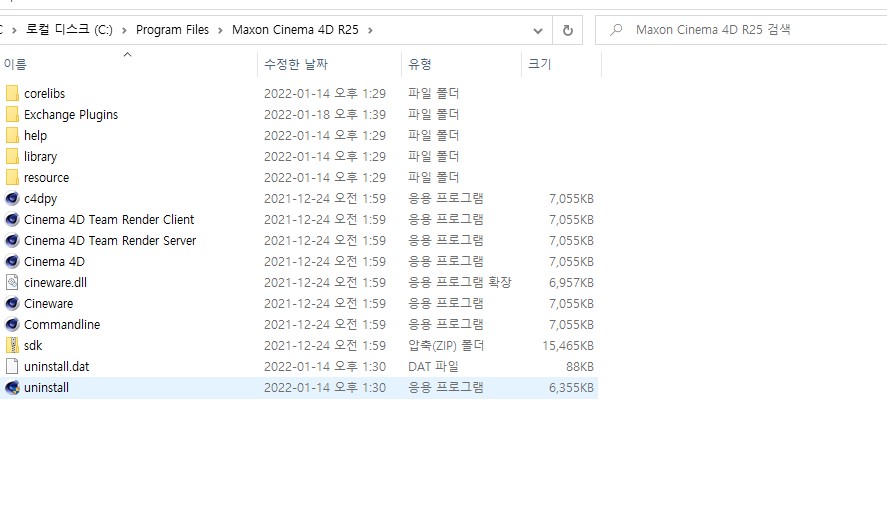
Task: Click Maxon Cinema 4D R25 breadcrumb
Action: pyautogui.click(x=295, y=29)
